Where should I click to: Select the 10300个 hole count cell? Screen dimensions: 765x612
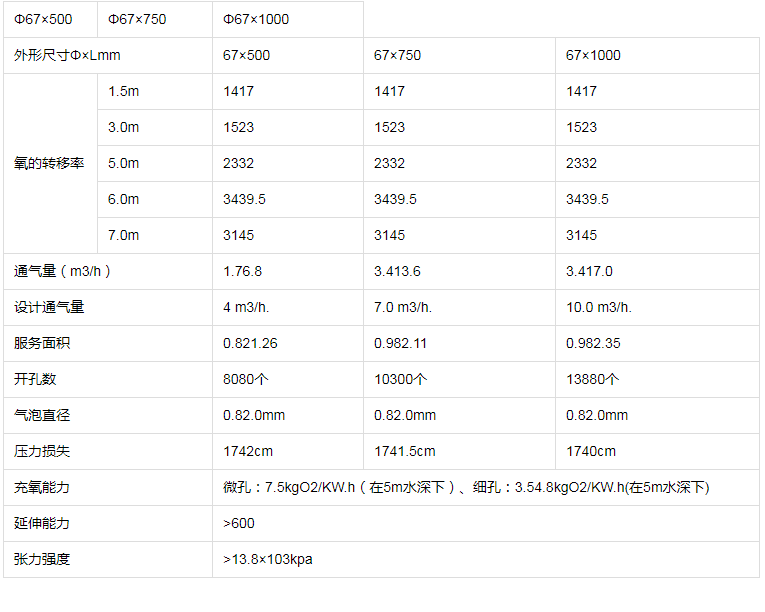tap(459, 380)
